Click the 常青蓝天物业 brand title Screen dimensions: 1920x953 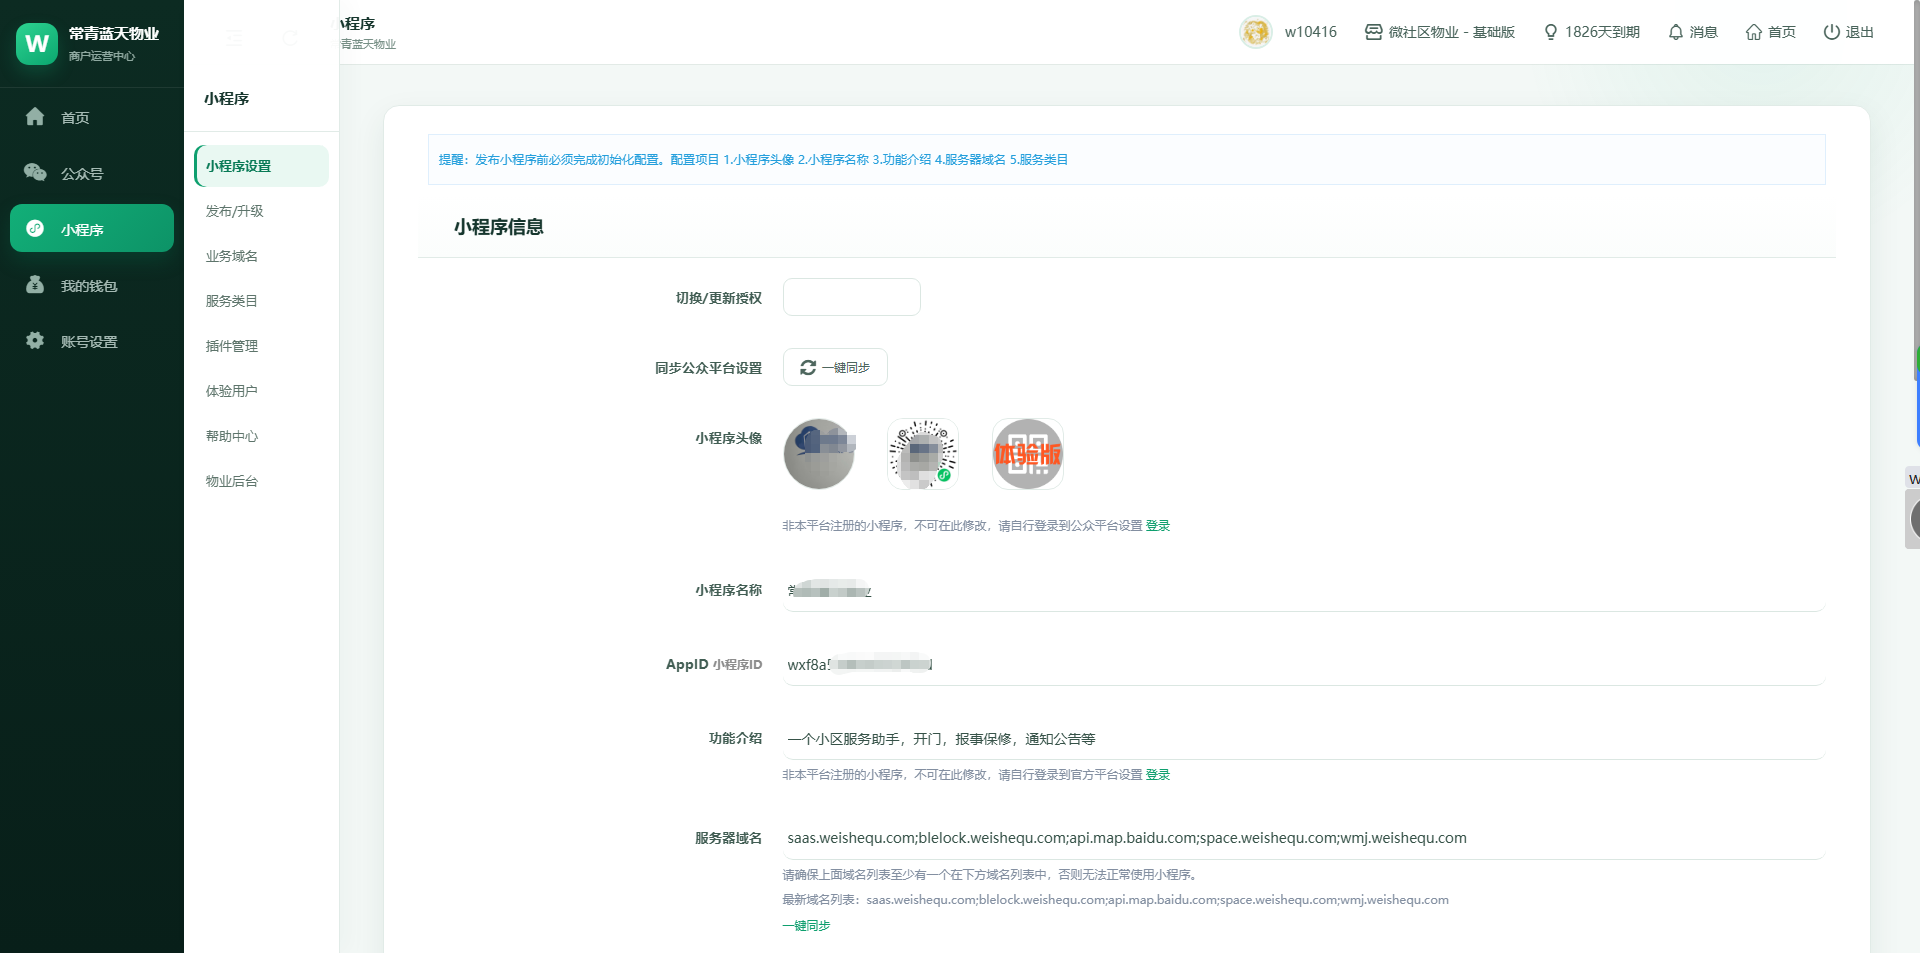(114, 34)
